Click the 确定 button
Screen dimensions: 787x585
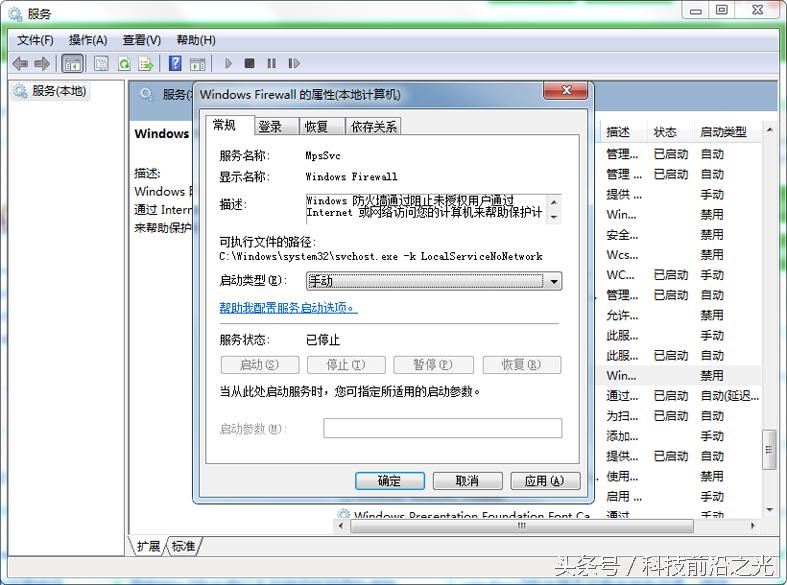389,481
